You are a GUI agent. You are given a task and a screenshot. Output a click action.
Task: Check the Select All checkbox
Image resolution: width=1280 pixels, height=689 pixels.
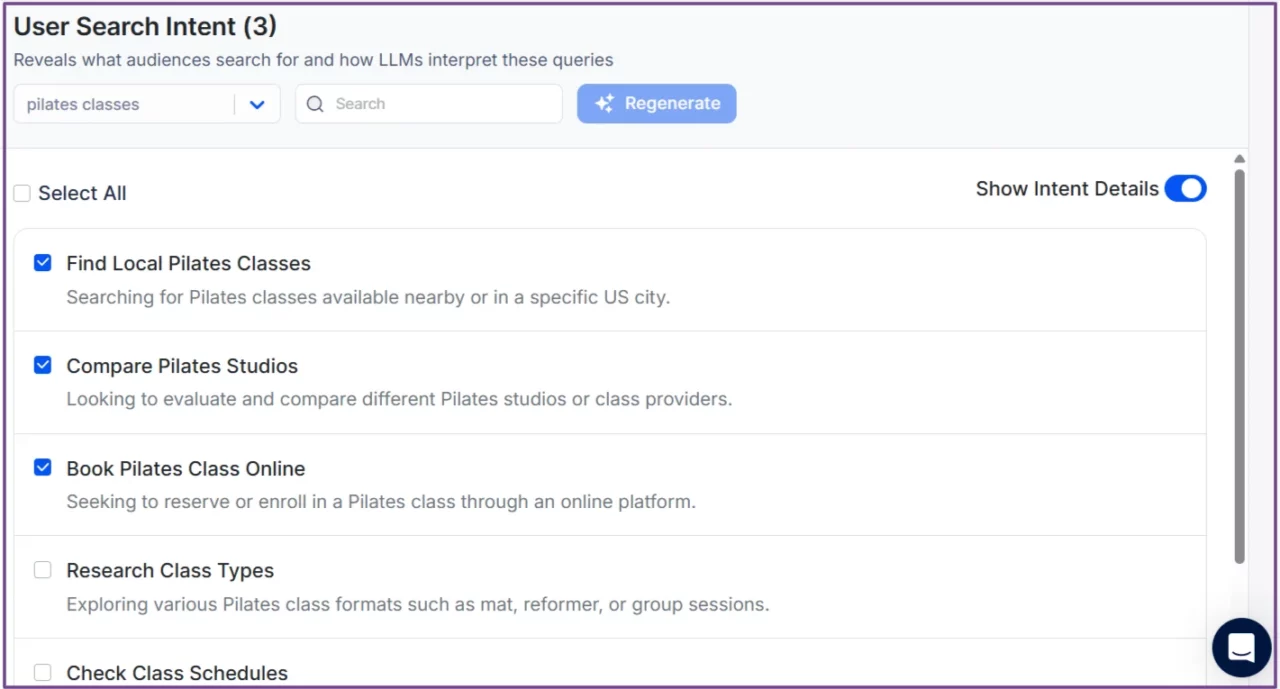22,194
